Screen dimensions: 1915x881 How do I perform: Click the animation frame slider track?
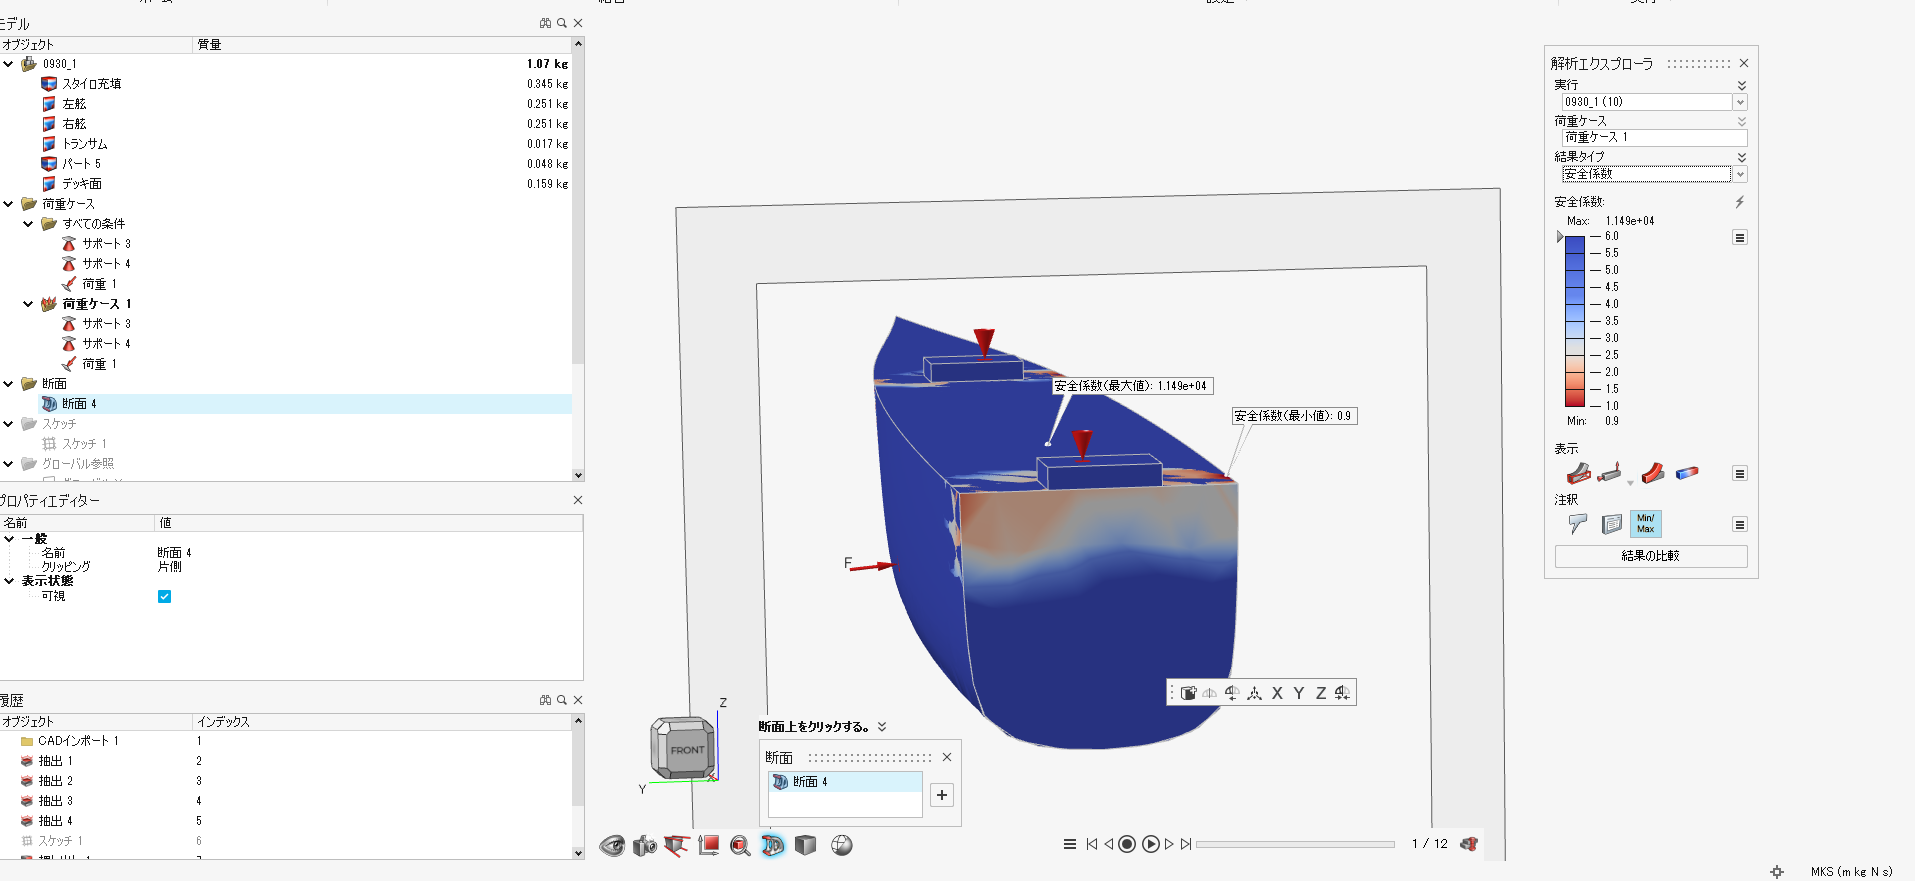coord(1295,844)
